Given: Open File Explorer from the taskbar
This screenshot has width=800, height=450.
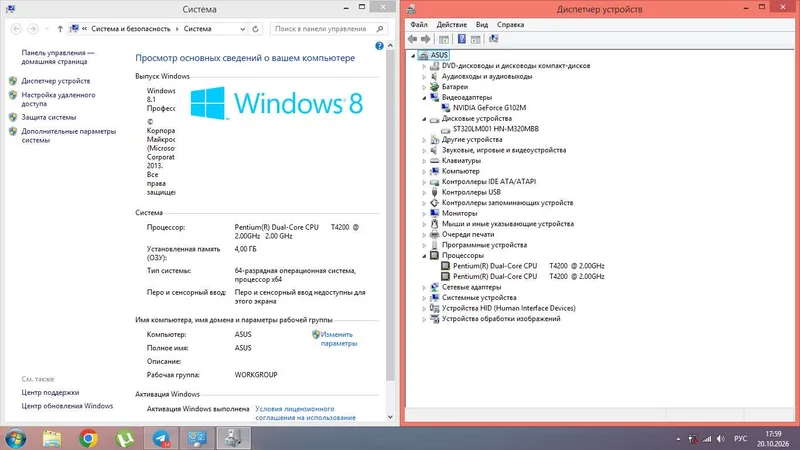Looking at the screenshot, I should coord(52,438).
